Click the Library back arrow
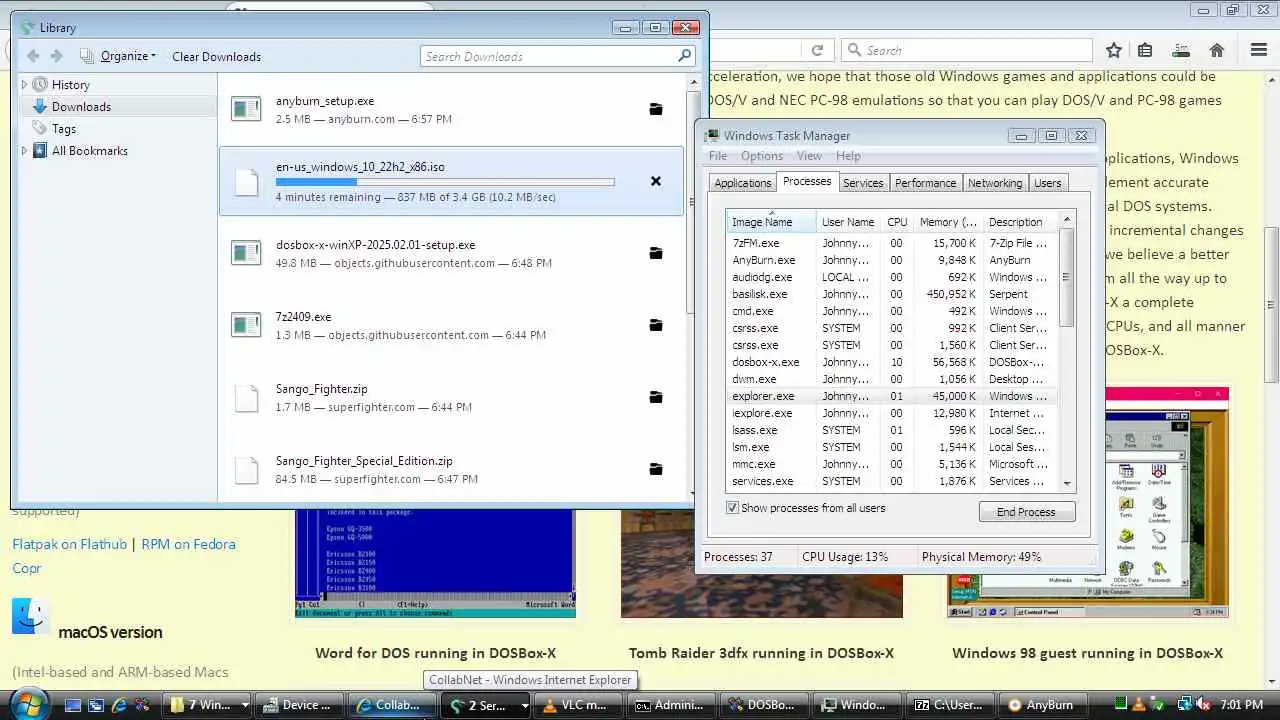This screenshot has width=1280, height=720. tap(33, 56)
